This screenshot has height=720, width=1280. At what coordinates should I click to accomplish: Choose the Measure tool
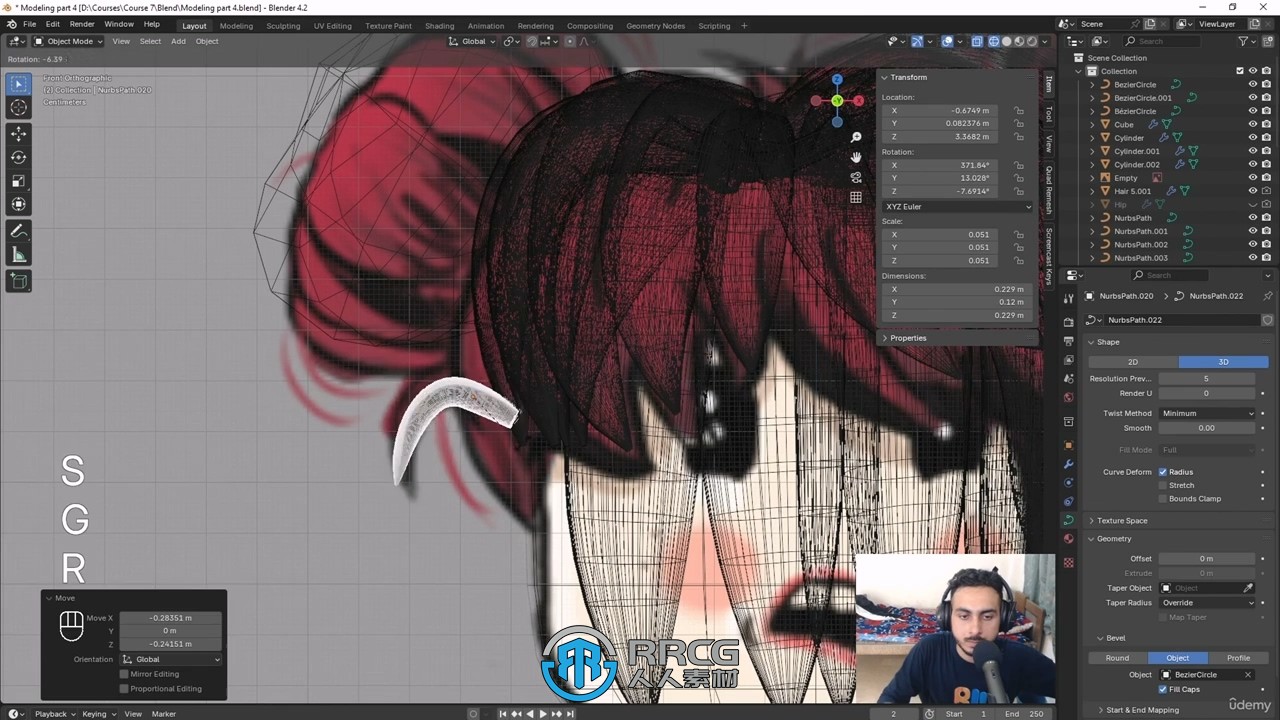coord(18,255)
